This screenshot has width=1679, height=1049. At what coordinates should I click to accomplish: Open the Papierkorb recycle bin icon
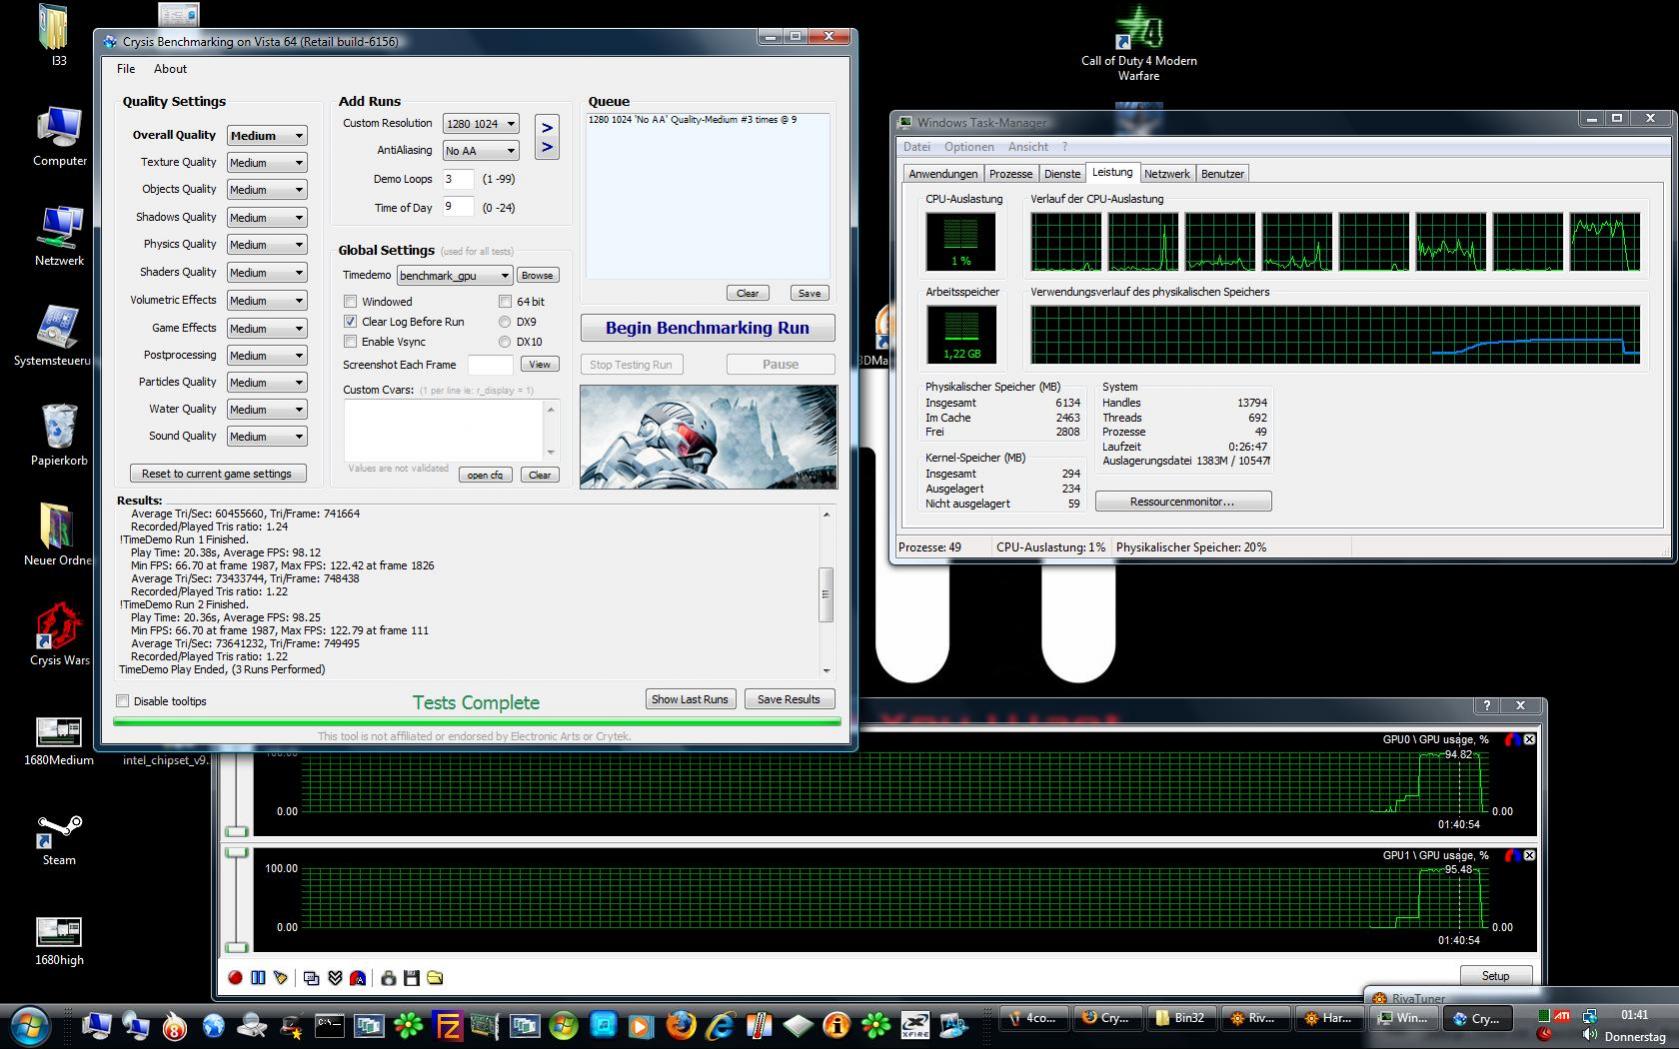(x=59, y=435)
